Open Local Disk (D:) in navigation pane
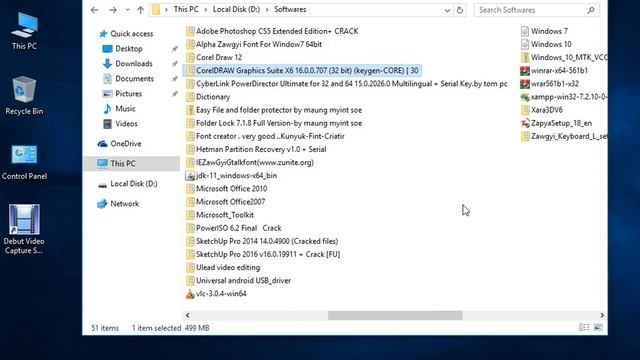640x360 pixels. pyautogui.click(x=127, y=184)
